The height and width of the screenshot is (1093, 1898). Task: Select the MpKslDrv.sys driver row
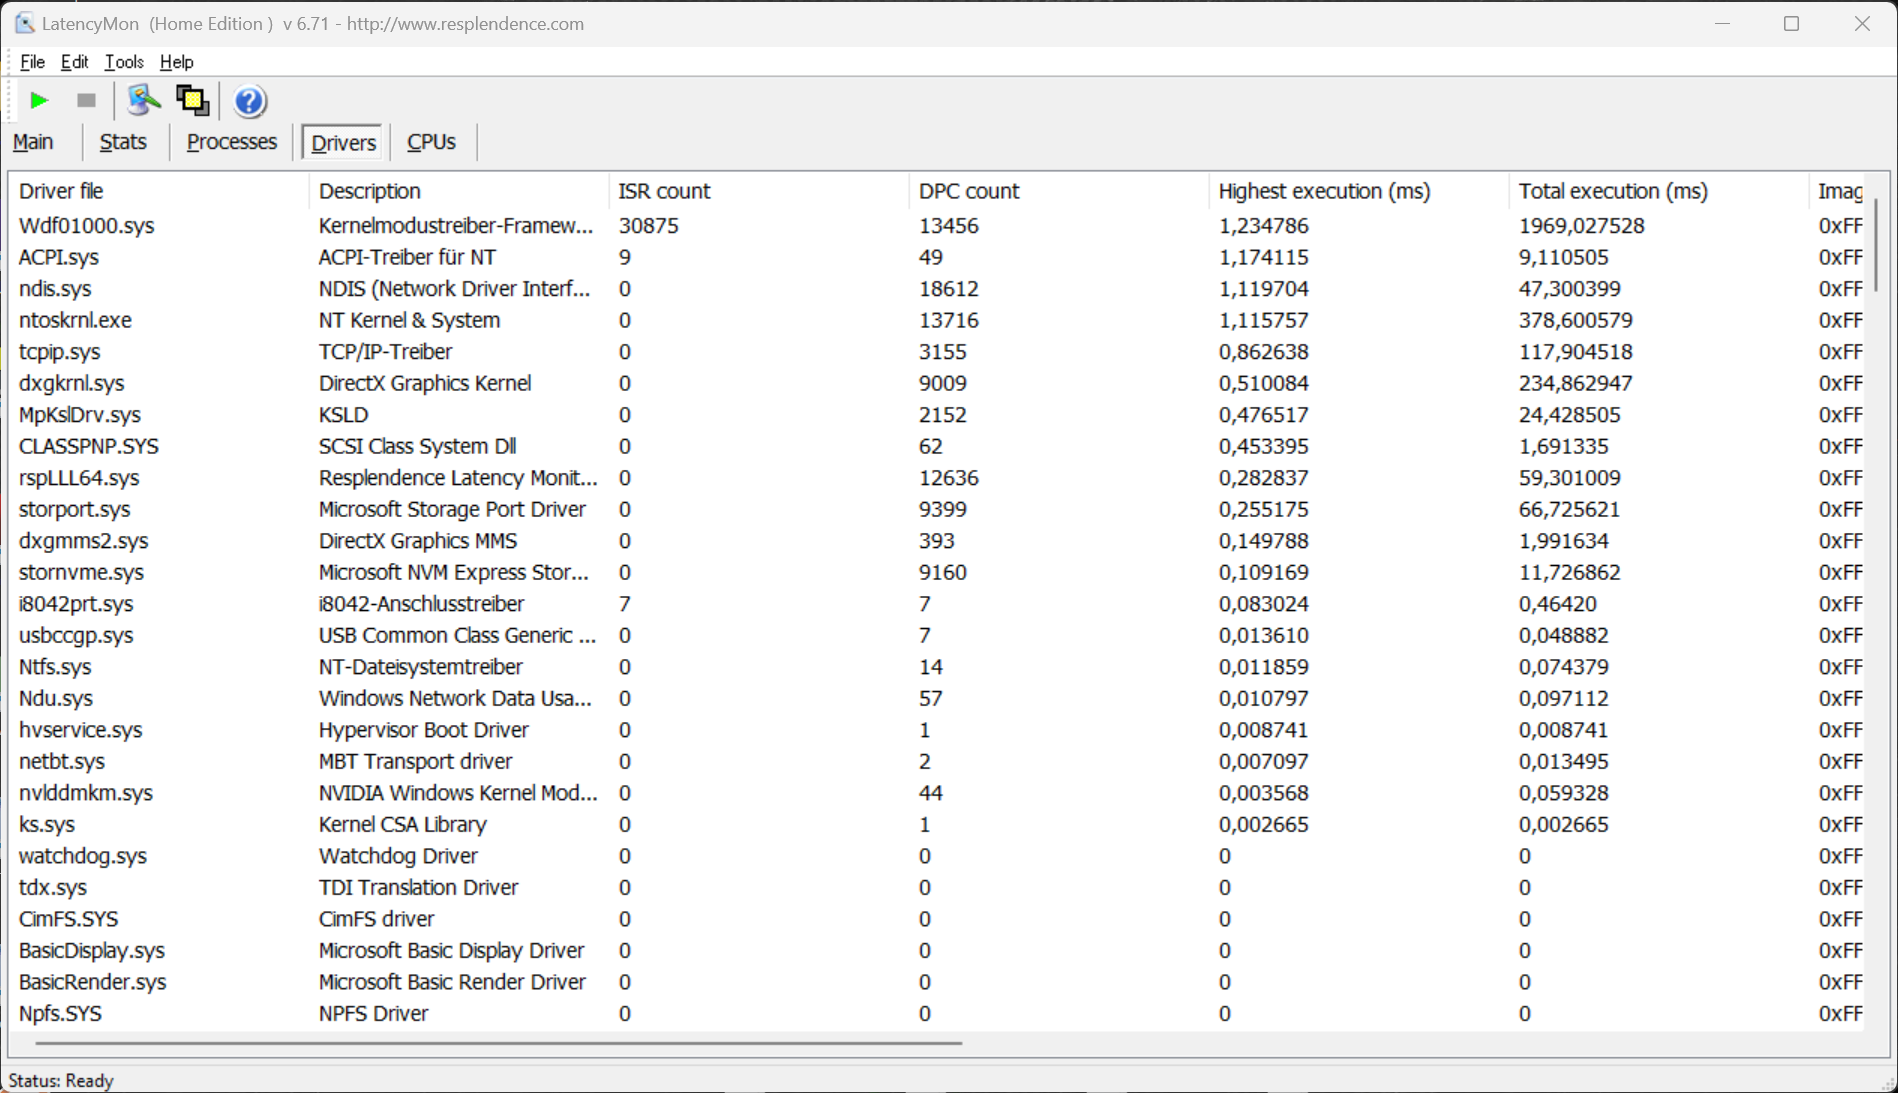[x=936, y=415]
